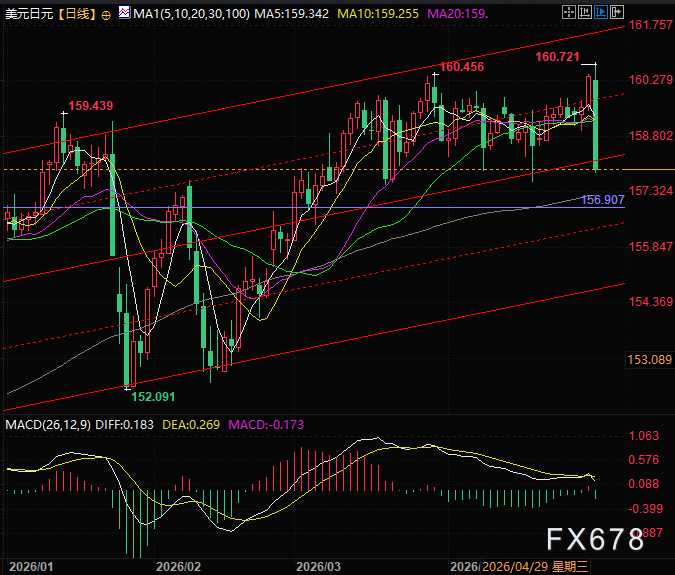Click the MA10:159.255 yellow label
The image size is (675, 575).
378,14
